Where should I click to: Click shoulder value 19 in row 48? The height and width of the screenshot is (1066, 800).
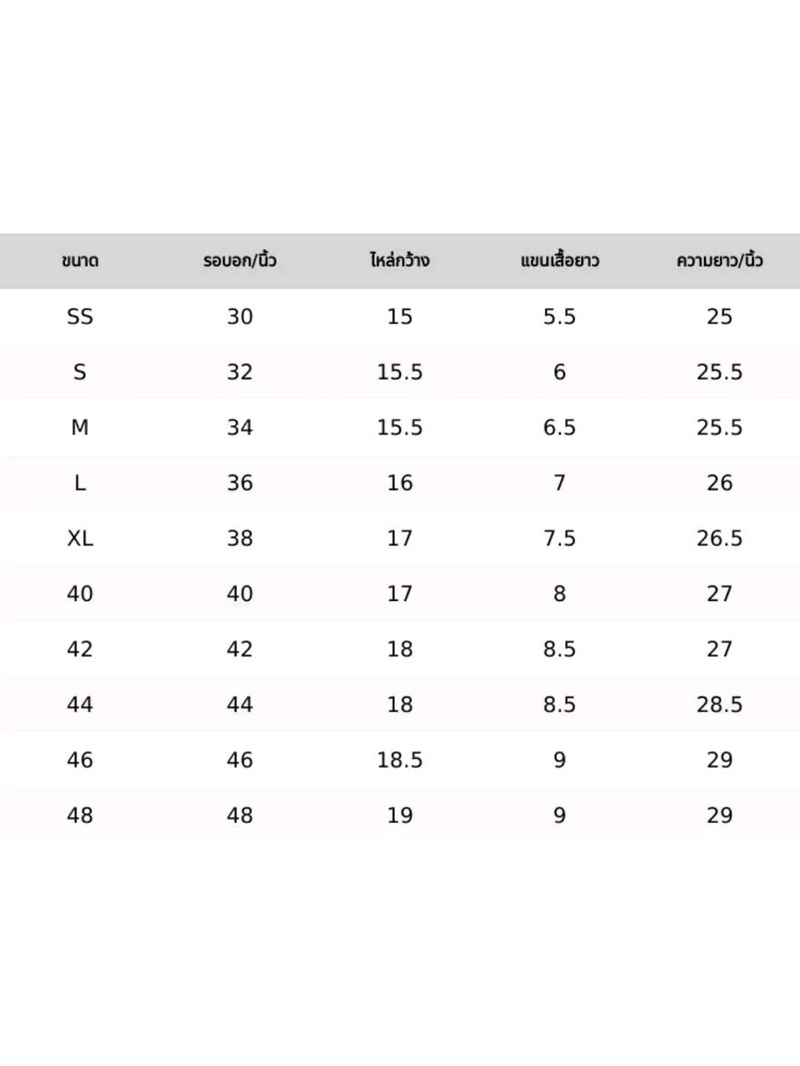(400, 815)
